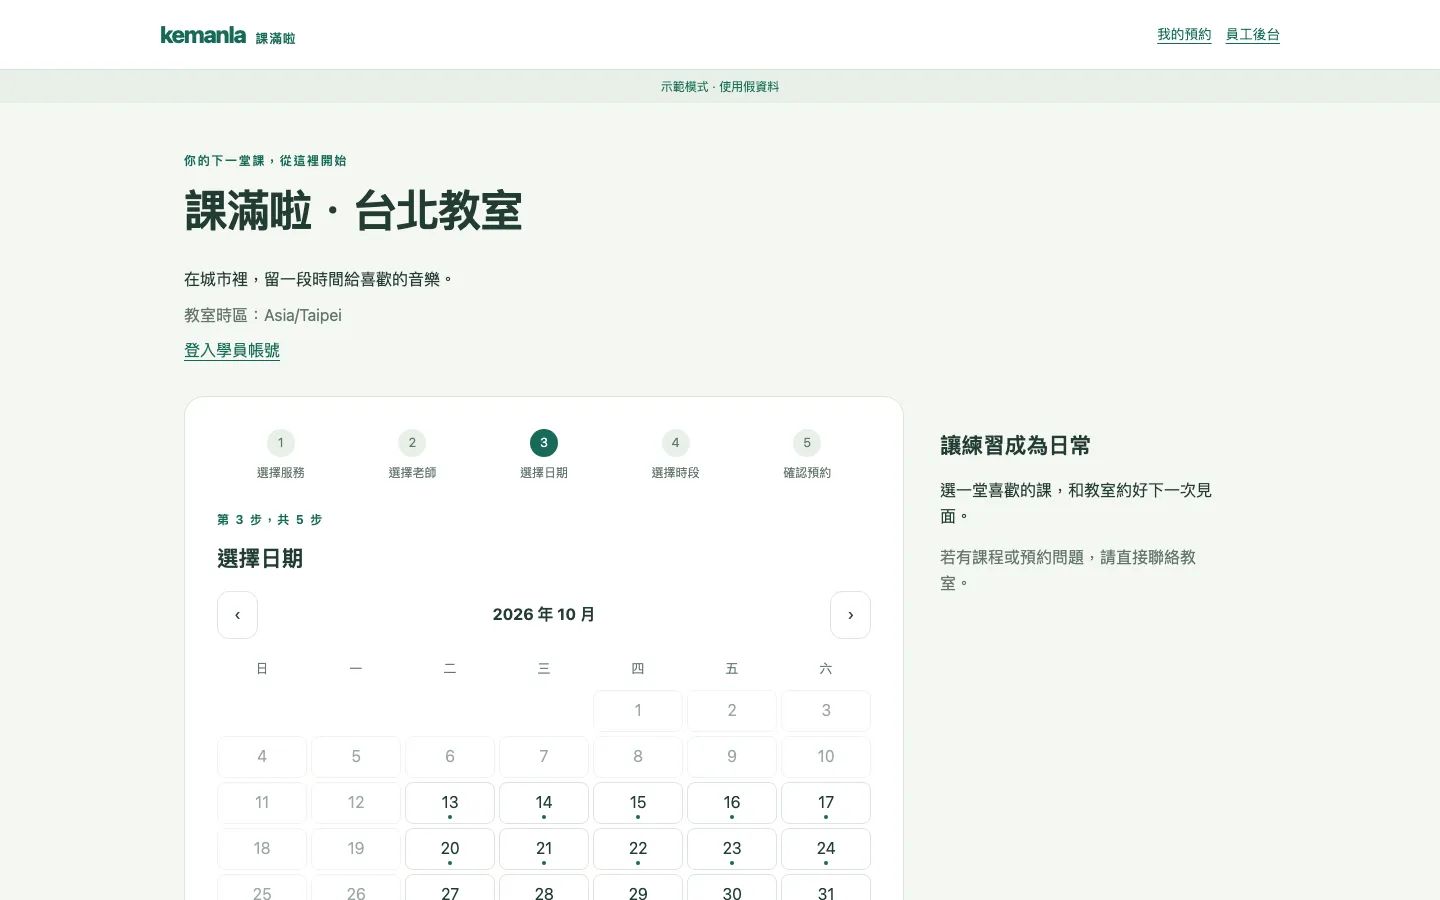The image size is (1440, 900).
Task: Choose date 17
Action: pyautogui.click(x=826, y=803)
